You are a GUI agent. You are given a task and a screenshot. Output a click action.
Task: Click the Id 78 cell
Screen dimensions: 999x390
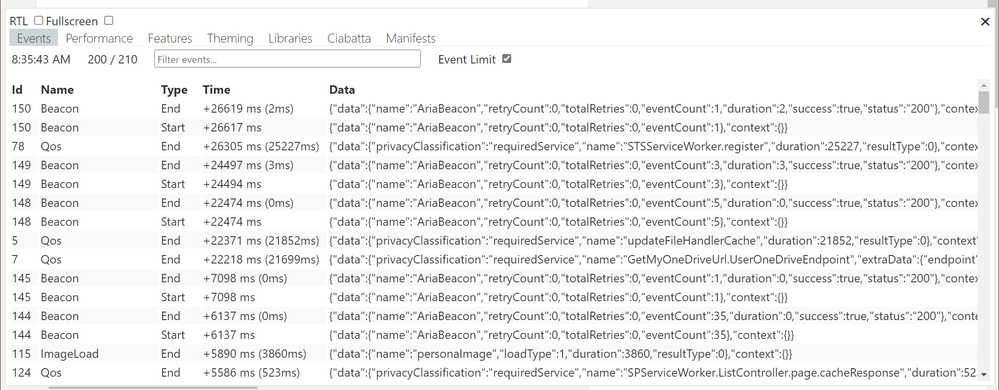18,147
